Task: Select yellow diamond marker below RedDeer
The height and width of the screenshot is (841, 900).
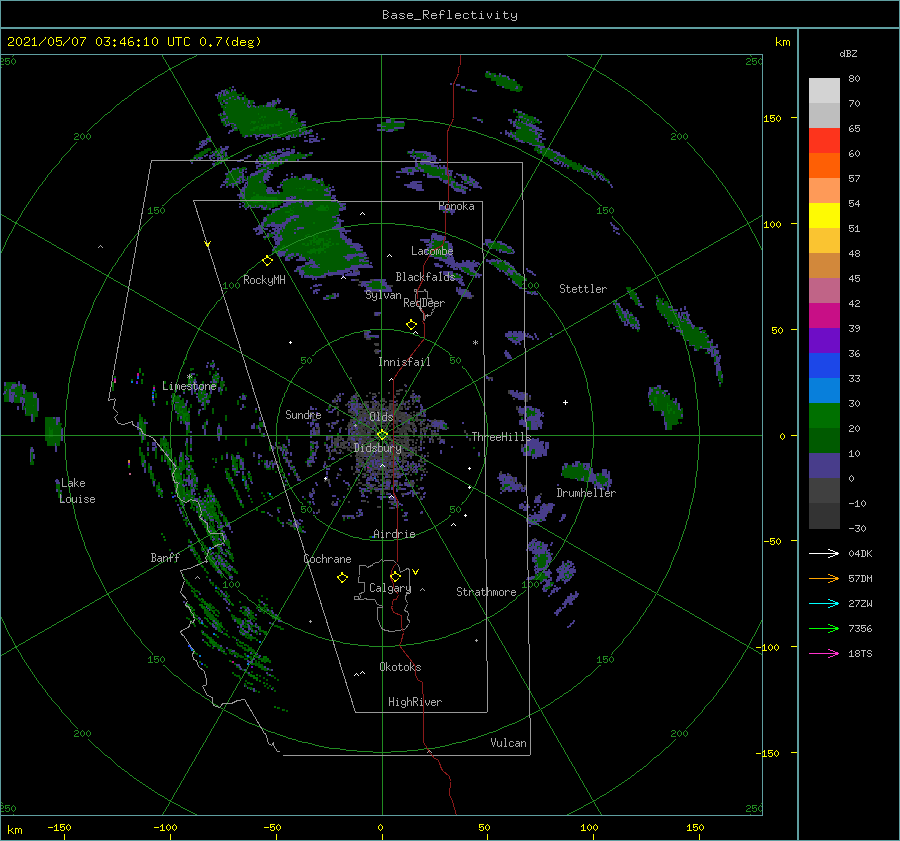Action: [x=411, y=325]
